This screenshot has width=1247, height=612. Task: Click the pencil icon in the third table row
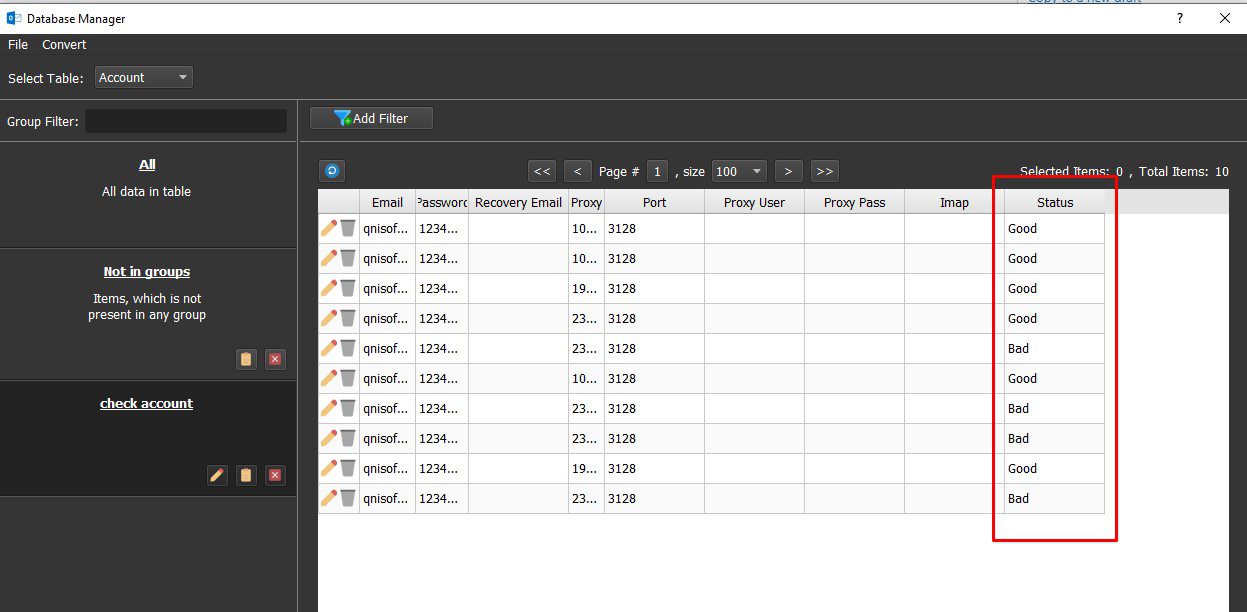329,288
